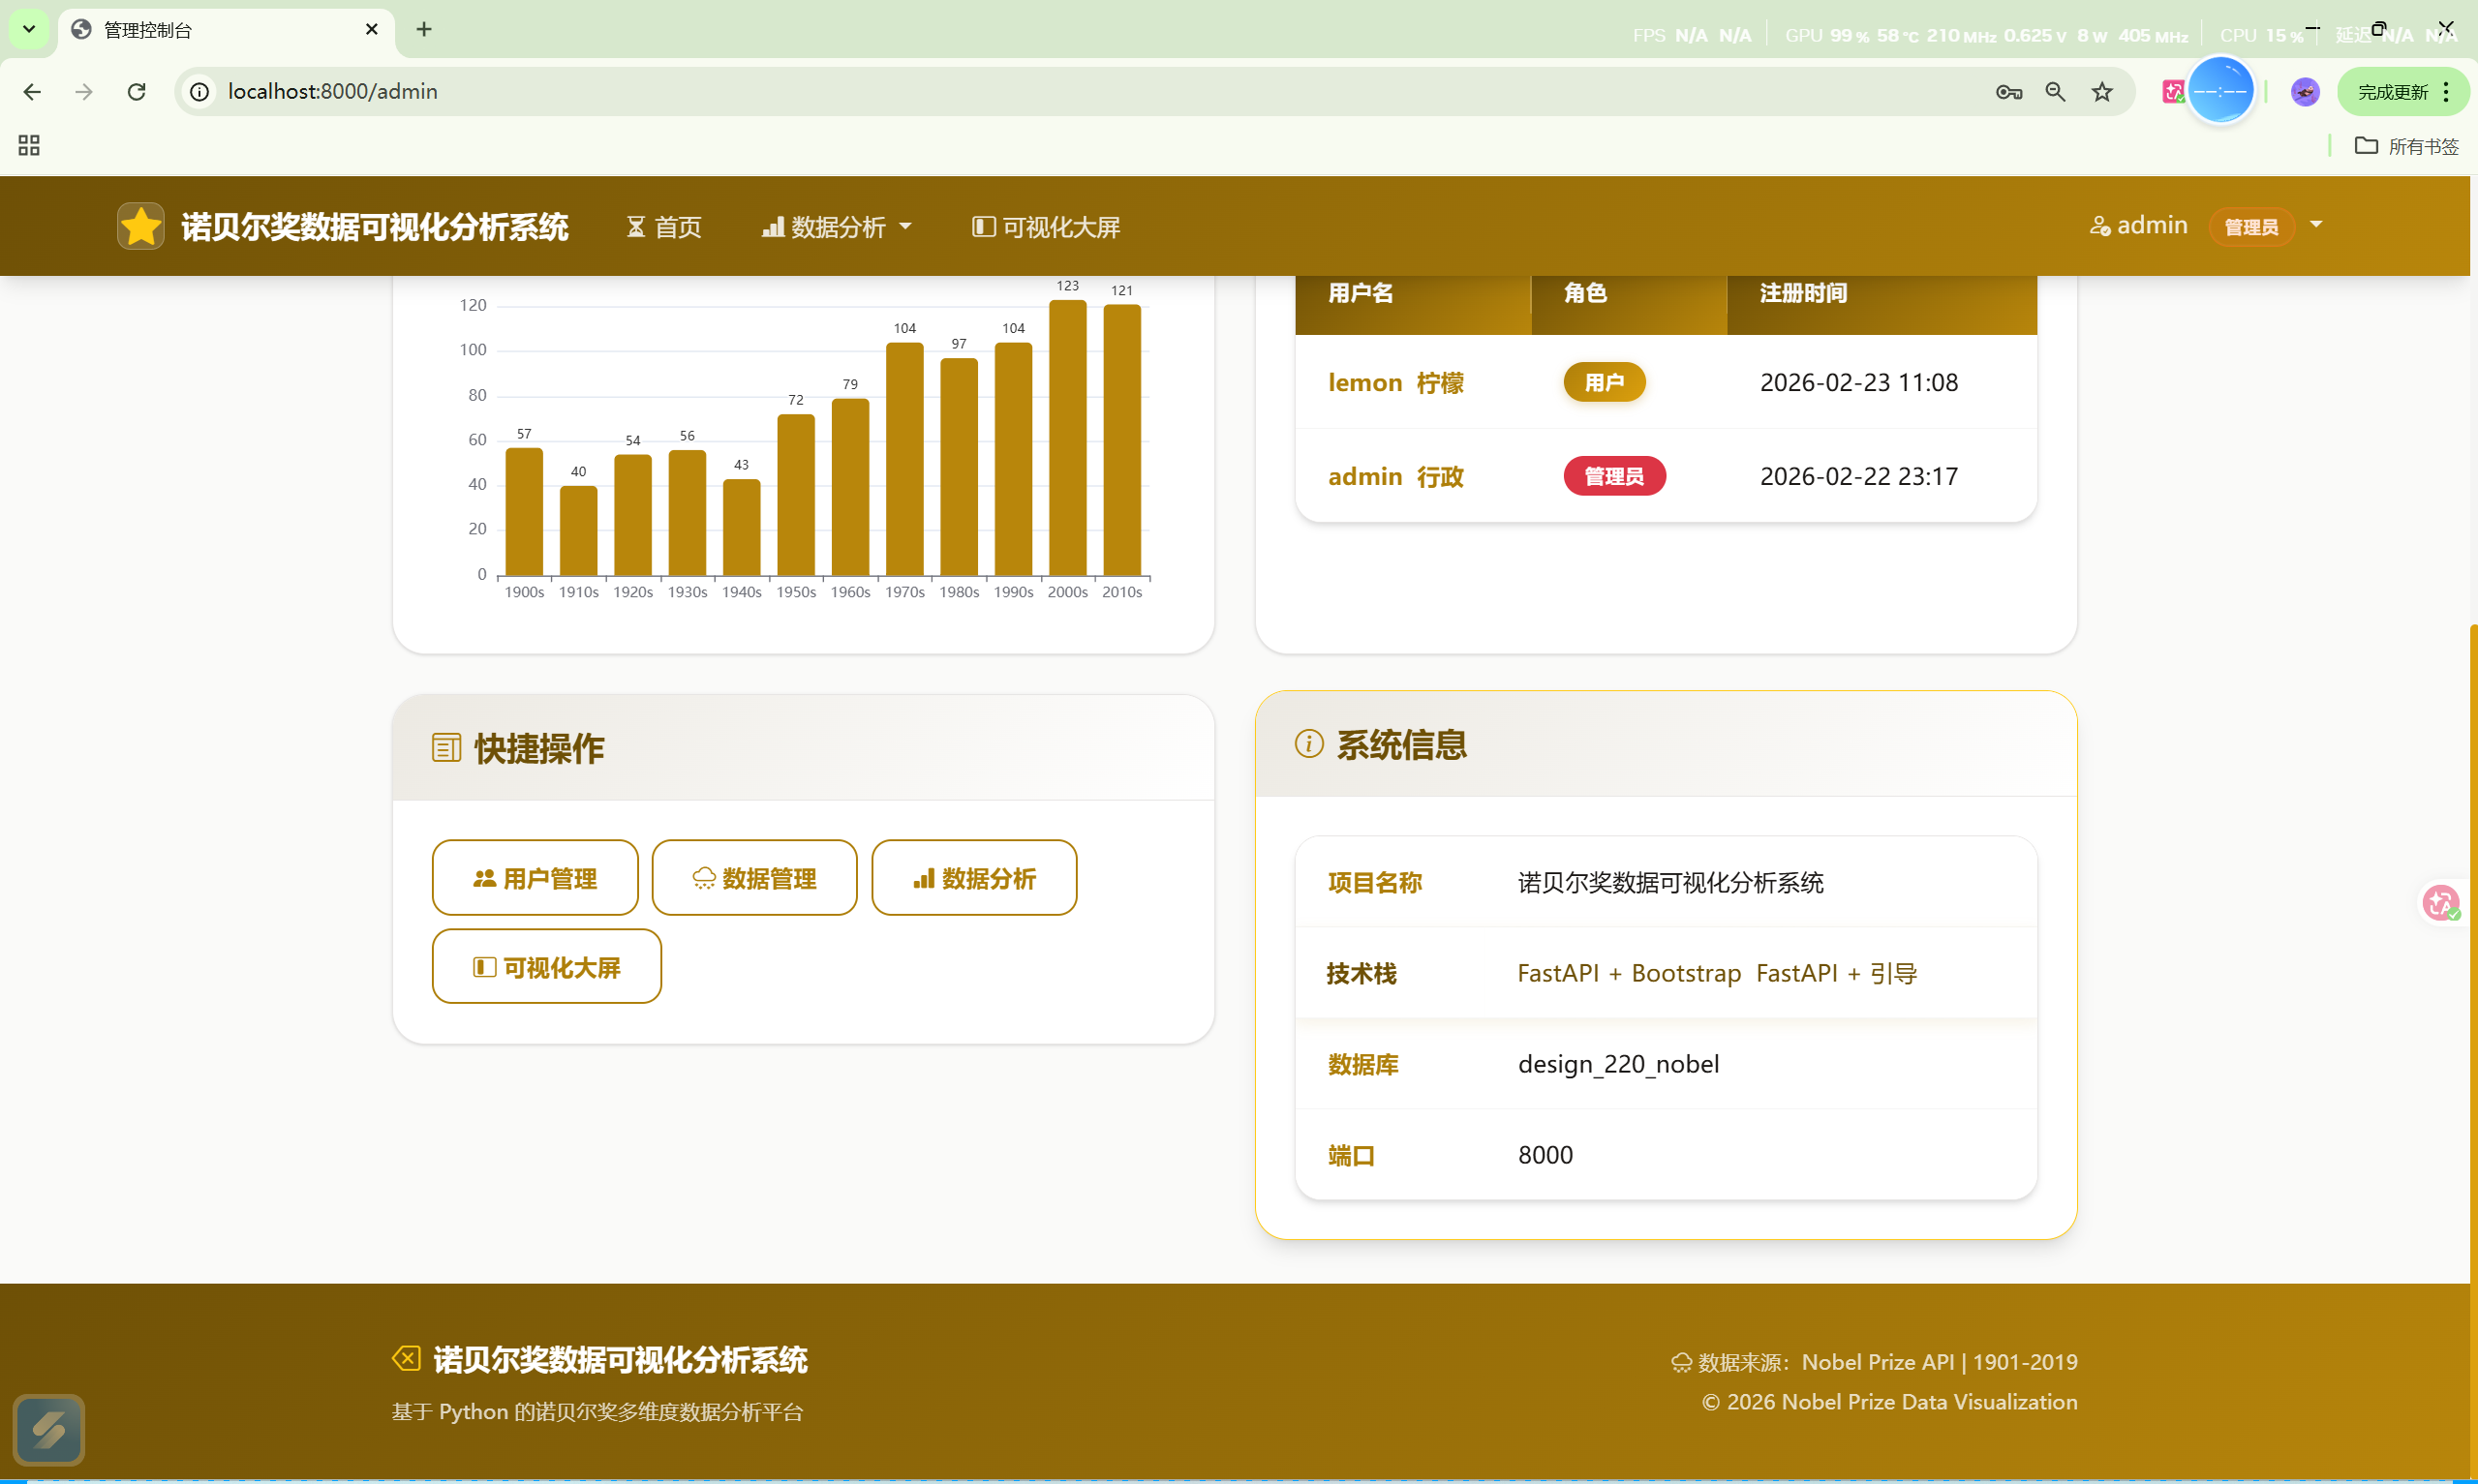Bookmark this page with the star icon

click(2101, 92)
